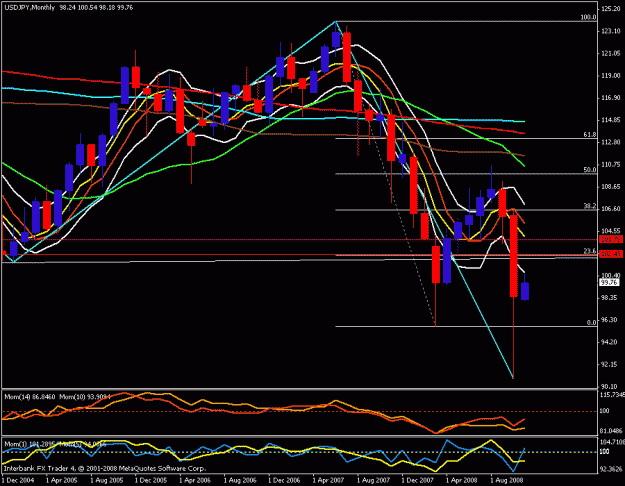Click the upper red price tag near 104.55
Image resolution: width=625 pixels, height=486 pixels.
coord(611,239)
